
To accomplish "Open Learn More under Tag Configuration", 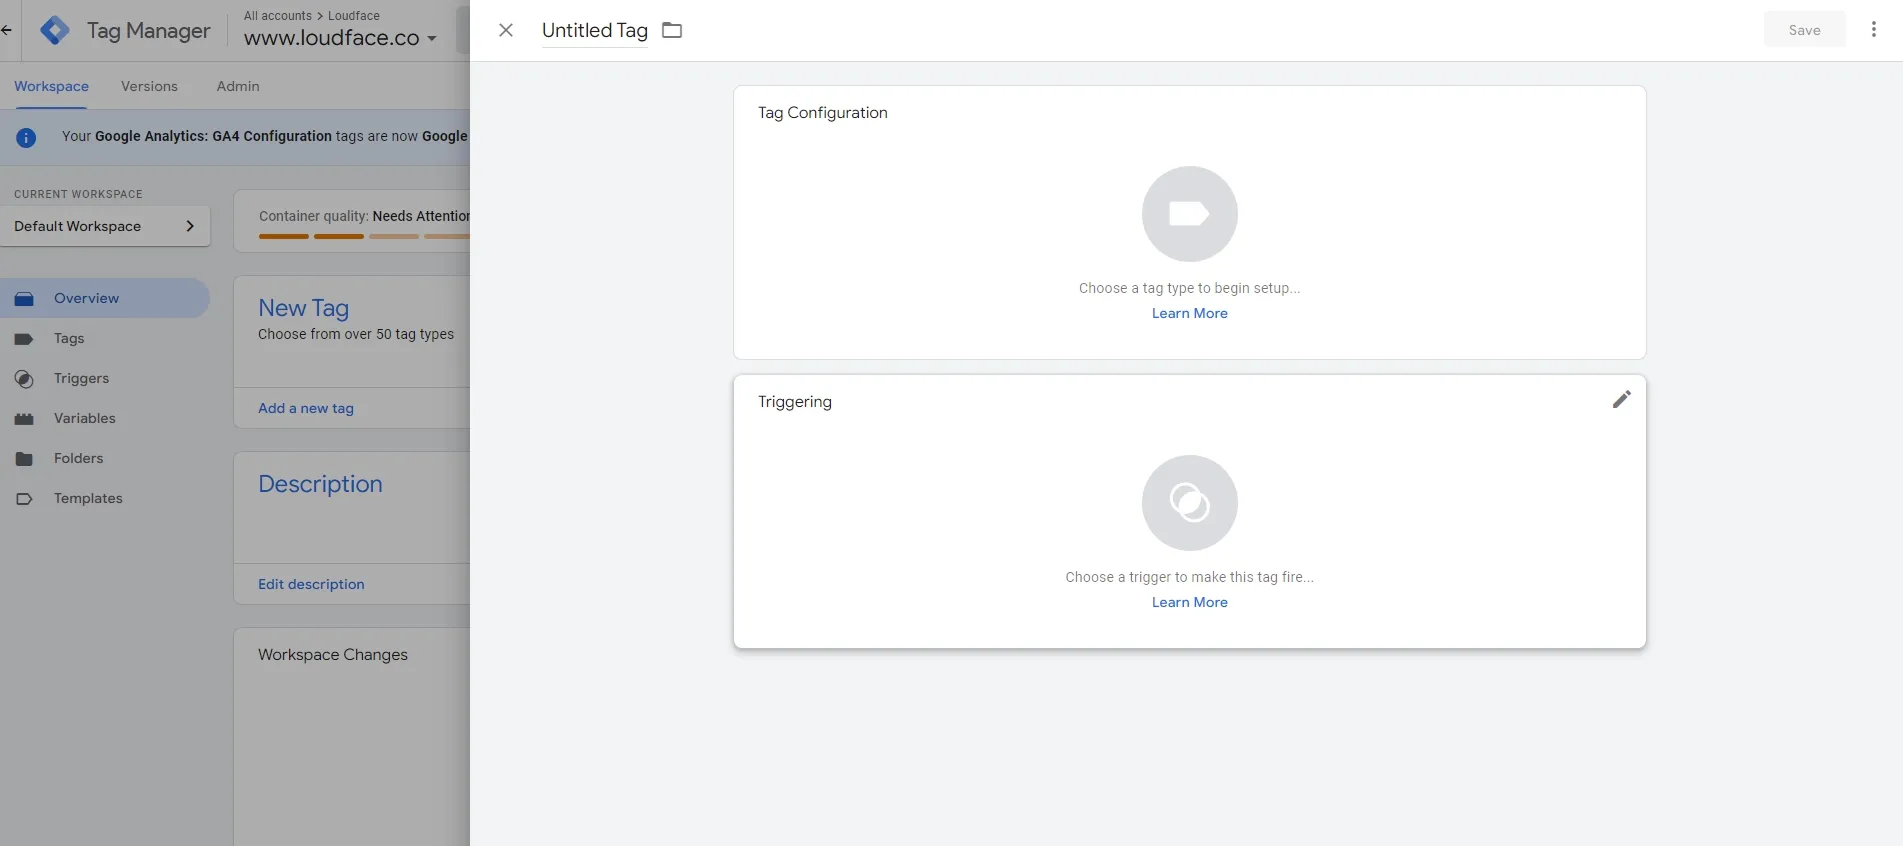I will pyautogui.click(x=1190, y=313).
